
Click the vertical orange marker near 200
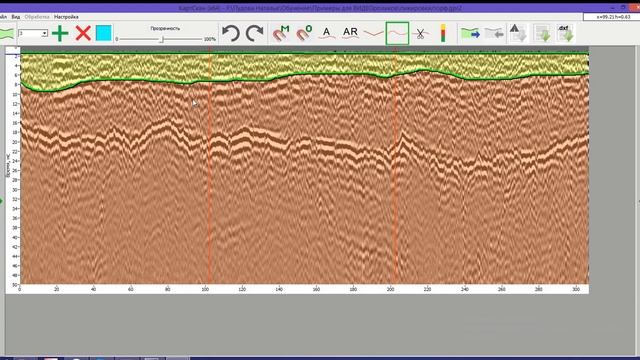coord(395,165)
